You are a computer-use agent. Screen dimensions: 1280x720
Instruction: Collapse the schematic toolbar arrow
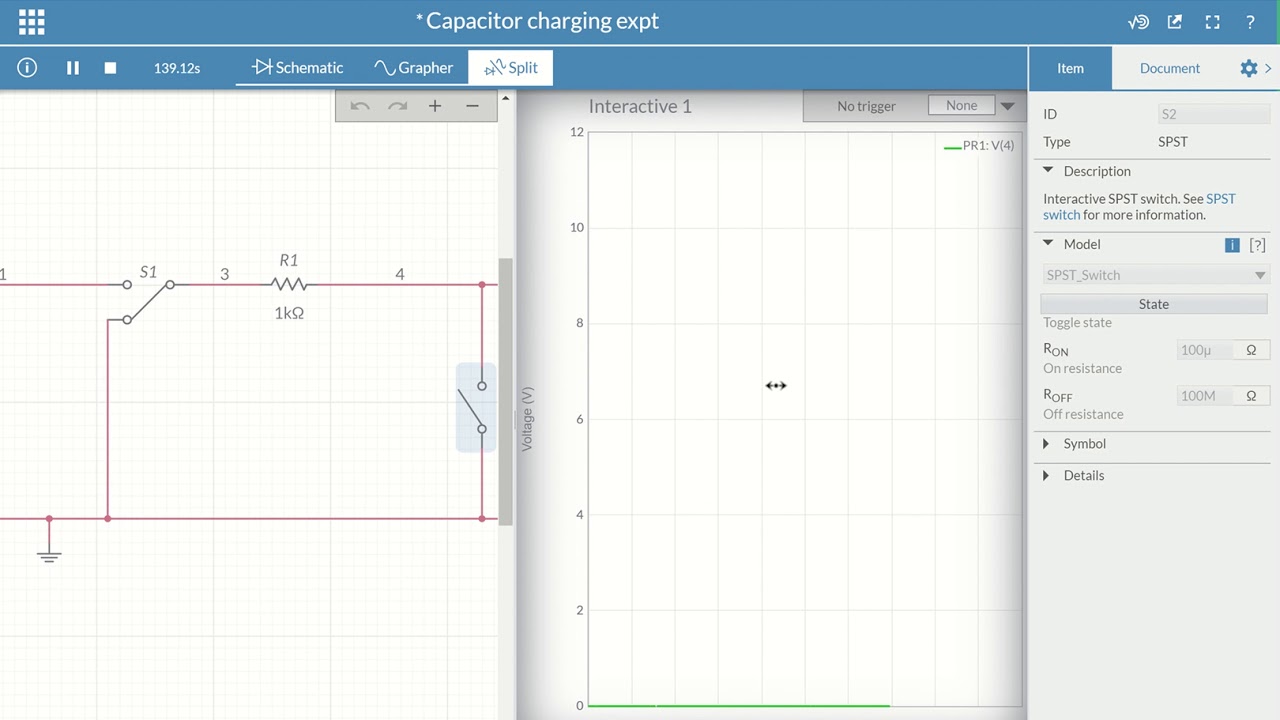[x=505, y=98]
